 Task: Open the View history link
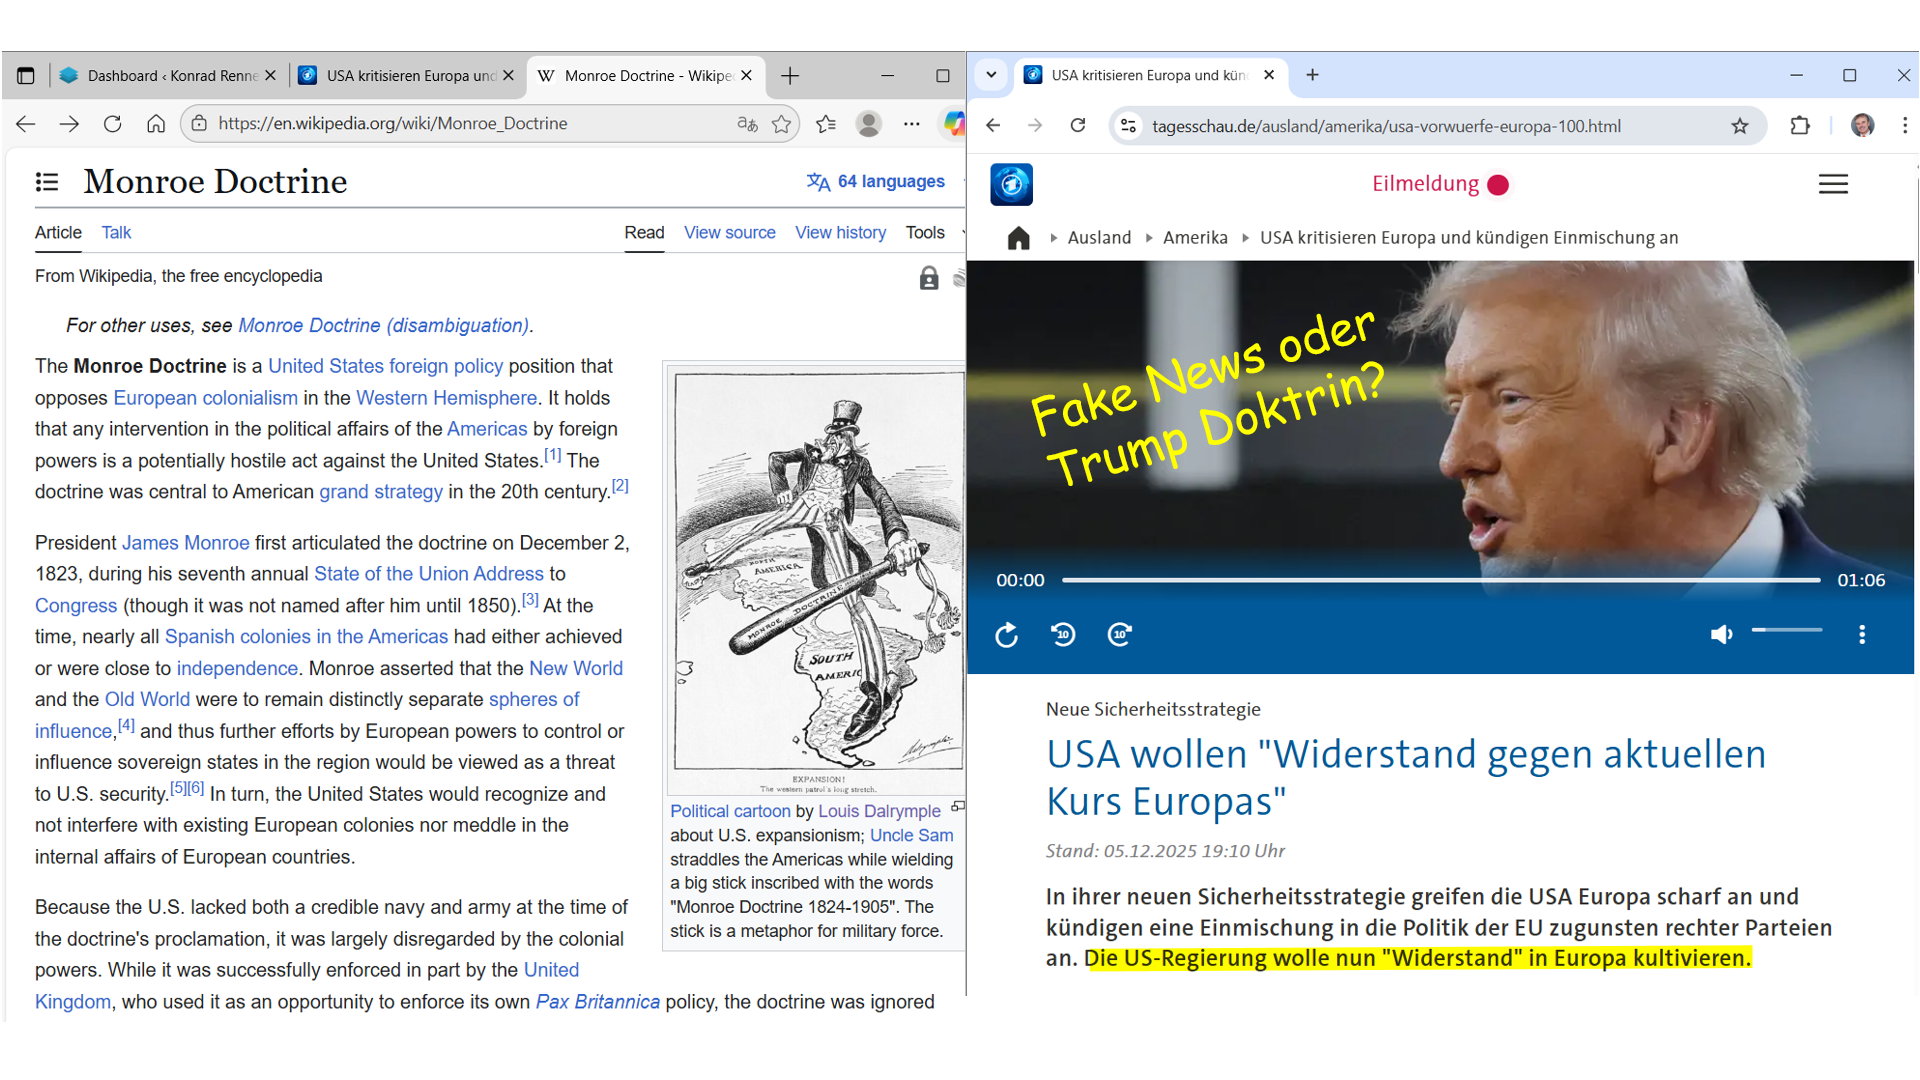tap(840, 233)
